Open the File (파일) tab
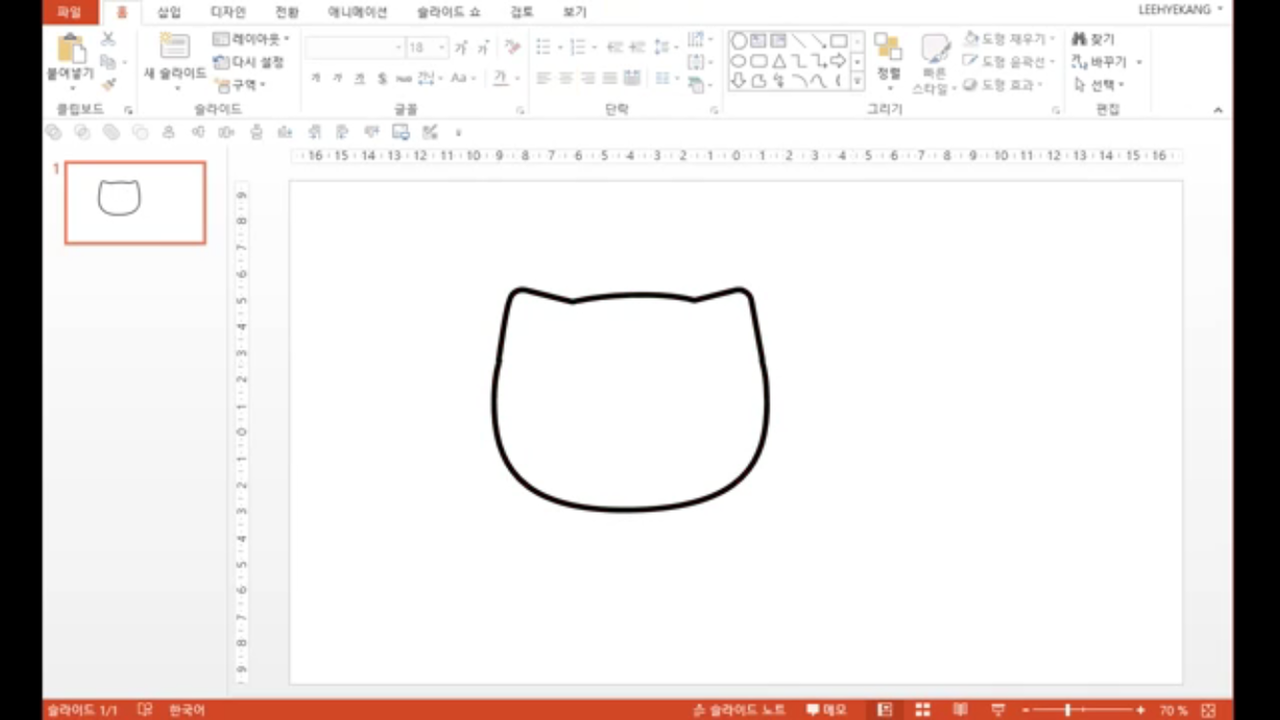Image resolution: width=1280 pixels, height=720 pixels. [x=70, y=12]
